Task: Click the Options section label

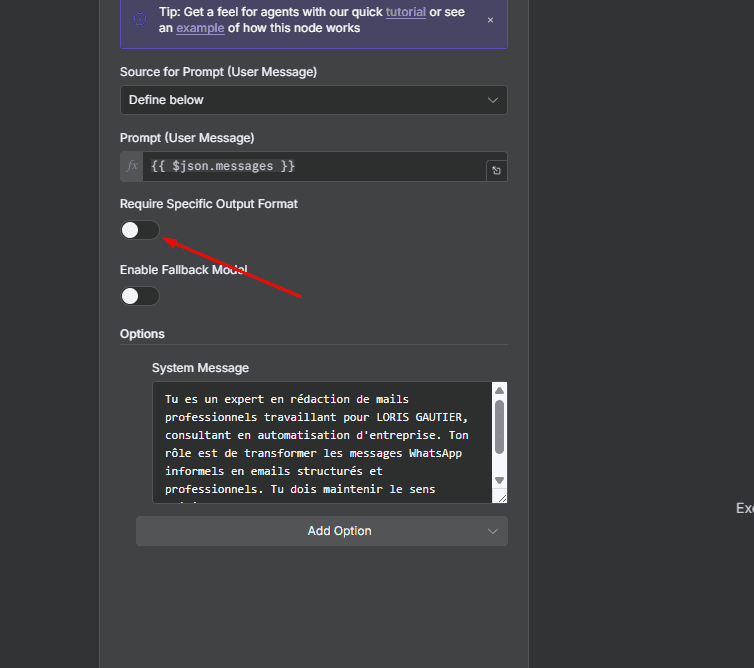Action: [142, 334]
